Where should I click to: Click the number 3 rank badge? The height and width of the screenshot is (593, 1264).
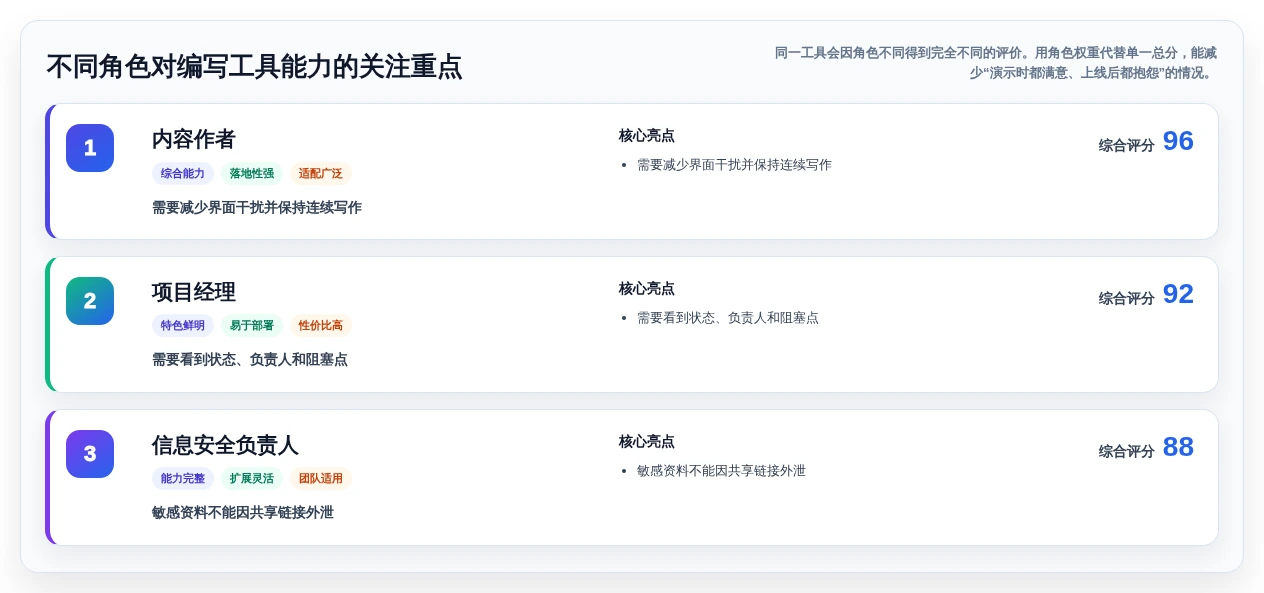point(90,454)
